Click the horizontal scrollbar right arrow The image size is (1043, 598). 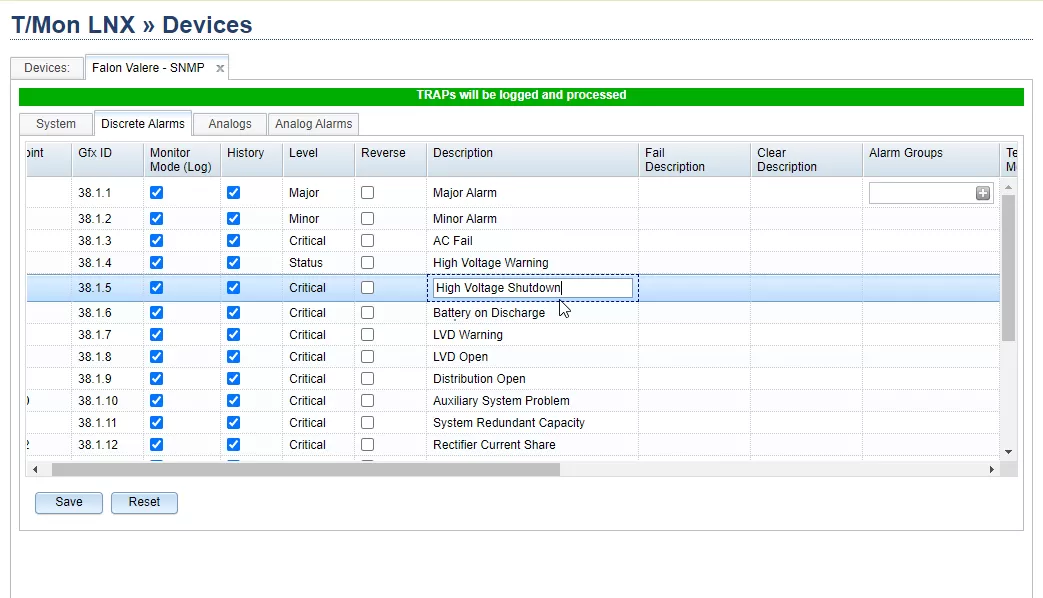(x=992, y=469)
